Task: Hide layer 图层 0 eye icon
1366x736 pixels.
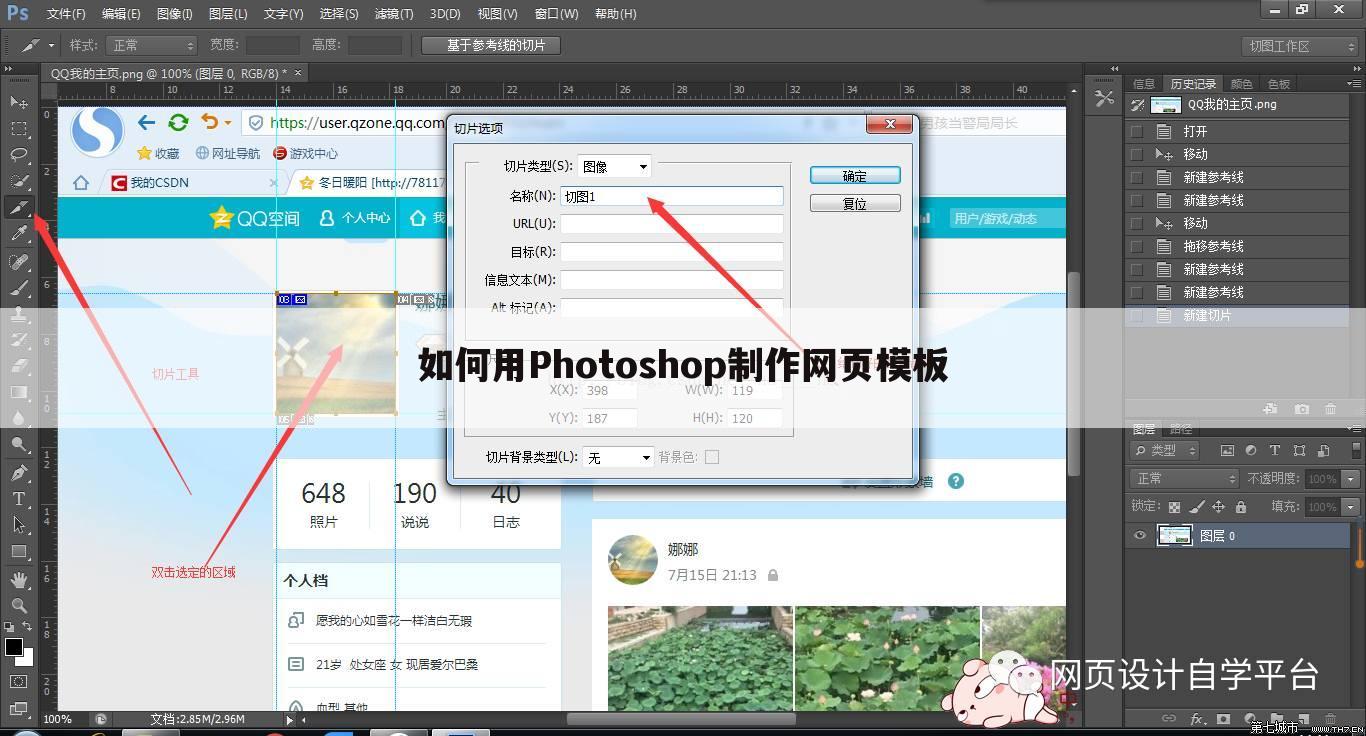Action: 1139,536
